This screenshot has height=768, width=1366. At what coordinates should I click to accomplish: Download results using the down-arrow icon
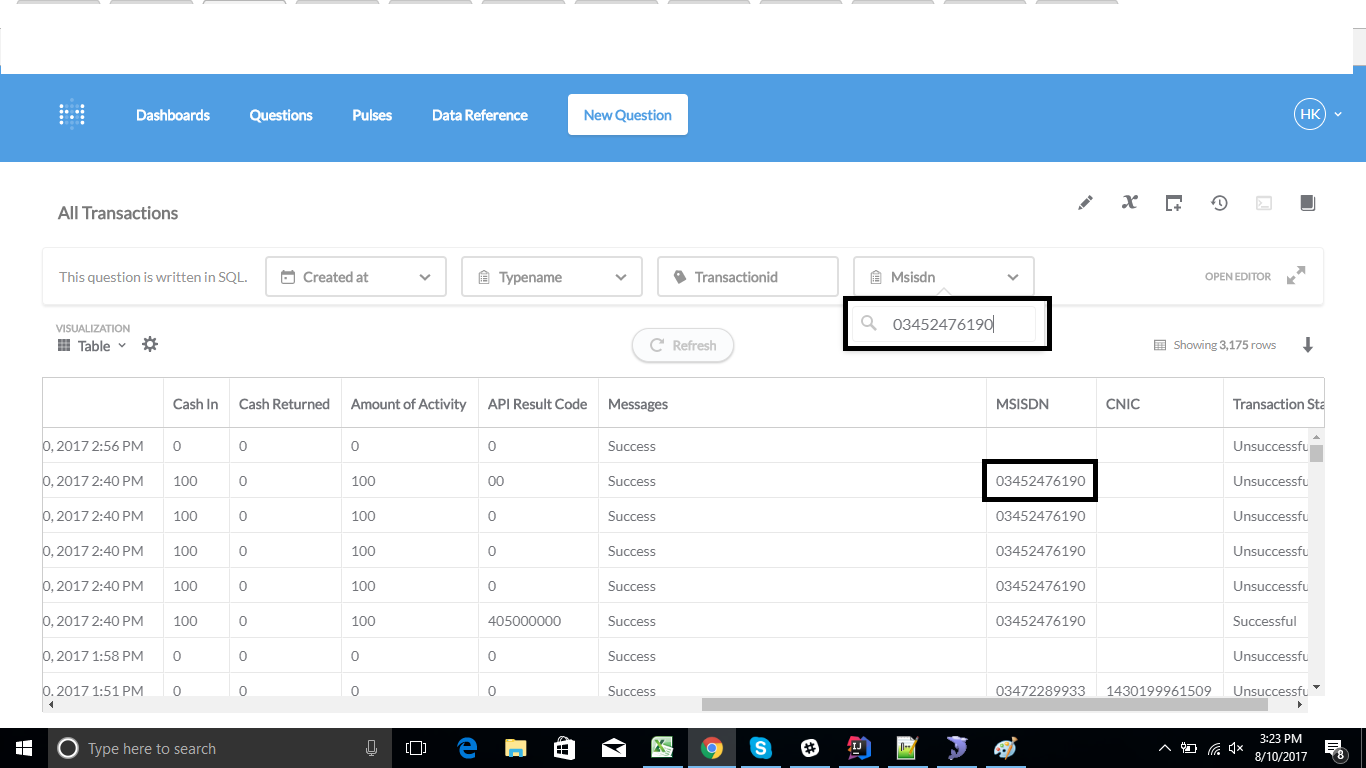[1308, 344]
